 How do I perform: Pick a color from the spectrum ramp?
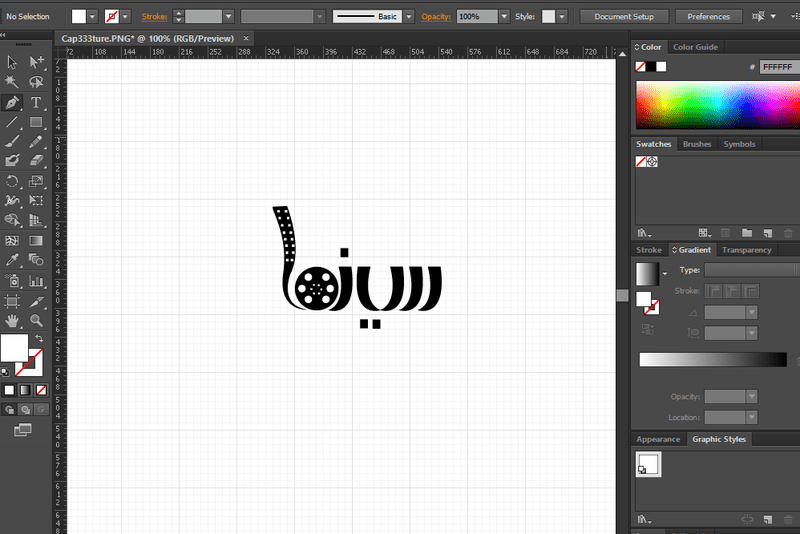tap(716, 104)
